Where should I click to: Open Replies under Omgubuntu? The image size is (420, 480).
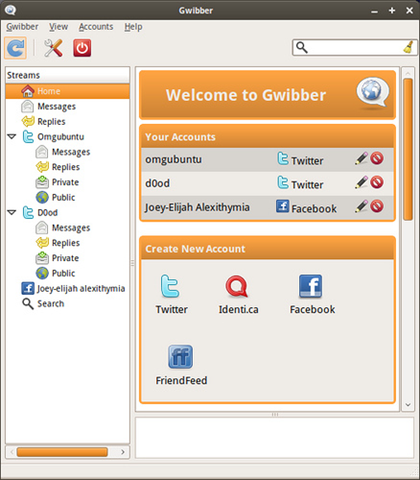click(58, 167)
